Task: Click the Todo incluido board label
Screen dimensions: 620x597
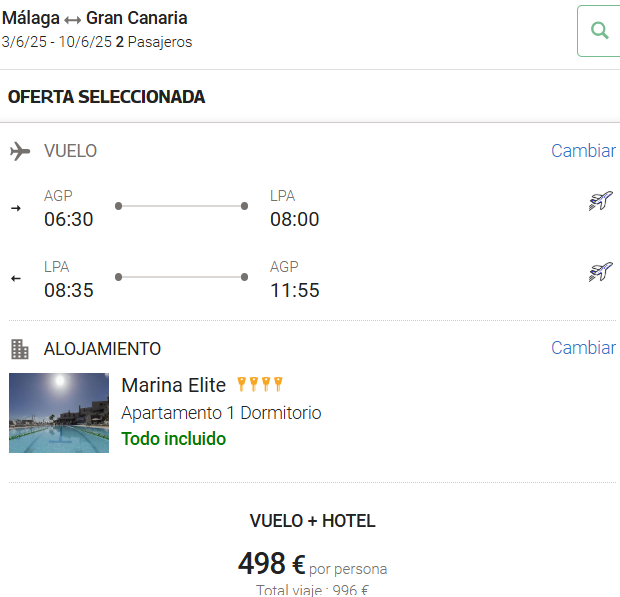Action: point(174,439)
